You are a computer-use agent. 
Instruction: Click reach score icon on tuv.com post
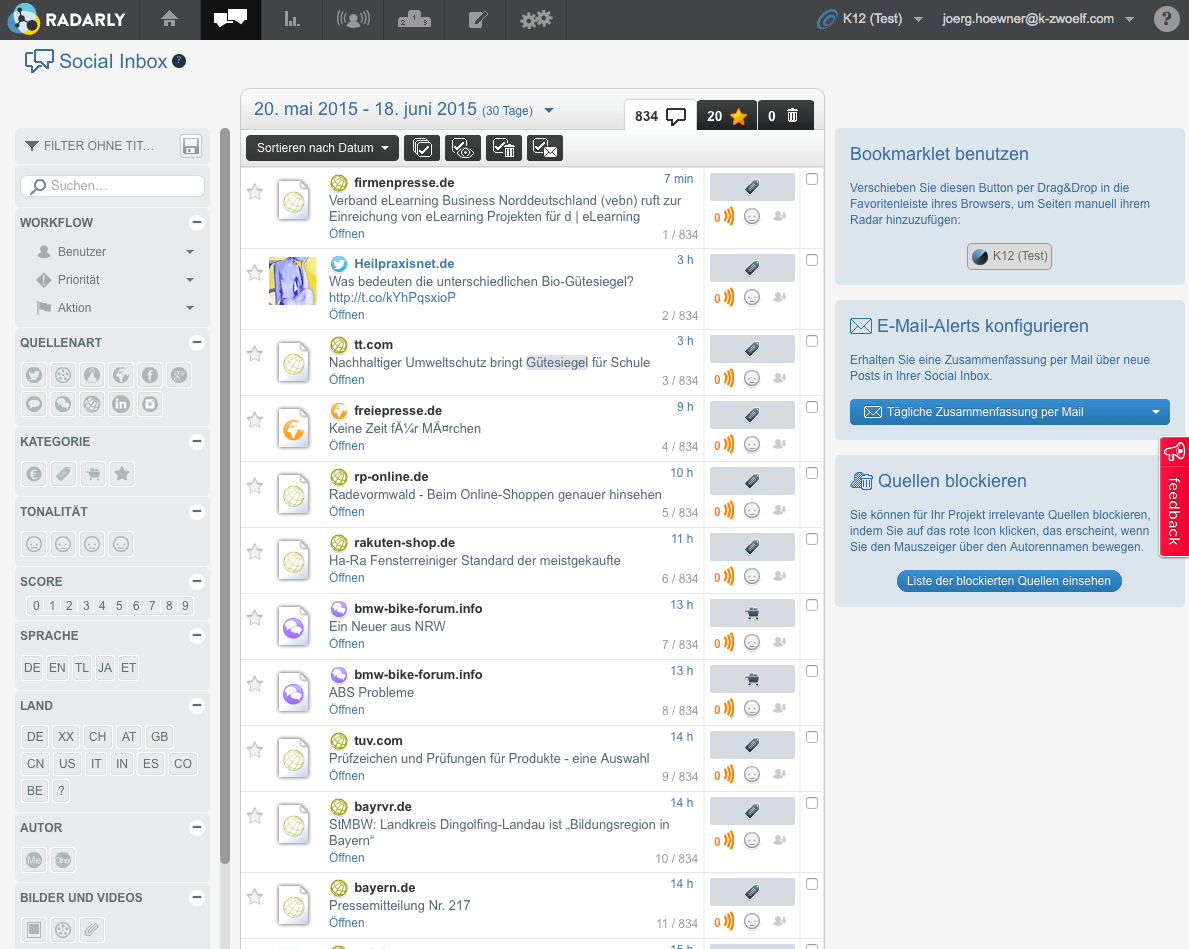pyautogui.click(x=724, y=775)
